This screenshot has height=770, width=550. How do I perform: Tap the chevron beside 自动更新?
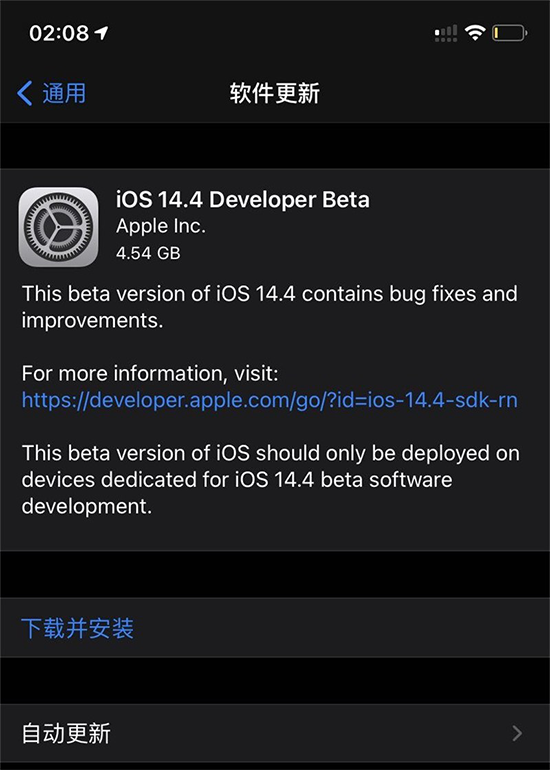[x=517, y=733]
